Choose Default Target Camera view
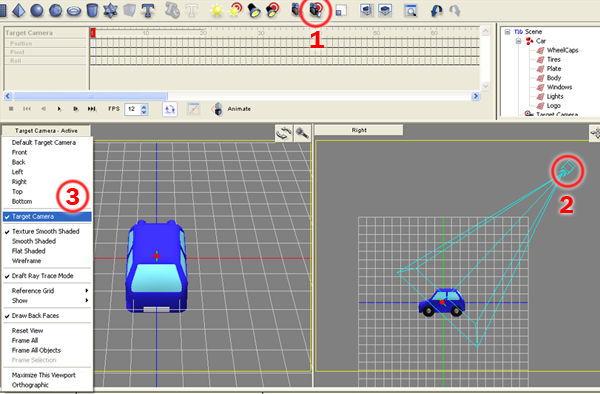Screen dimensions: 600x394 point(47,142)
